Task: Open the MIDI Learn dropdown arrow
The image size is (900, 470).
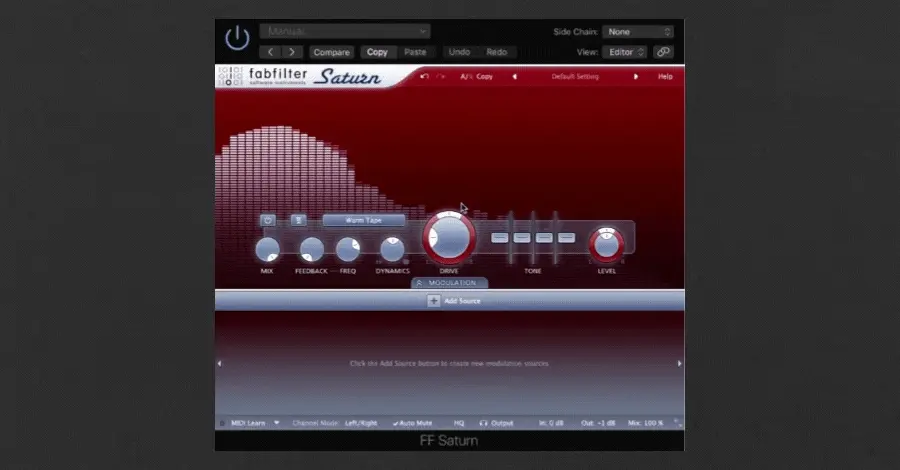Action: pyautogui.click(x=277, y=423)
